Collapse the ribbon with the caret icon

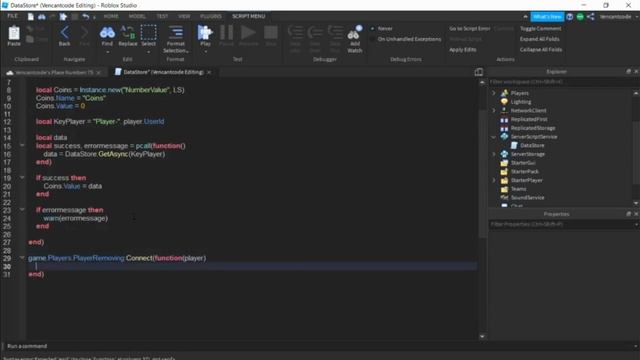[525, 17]
